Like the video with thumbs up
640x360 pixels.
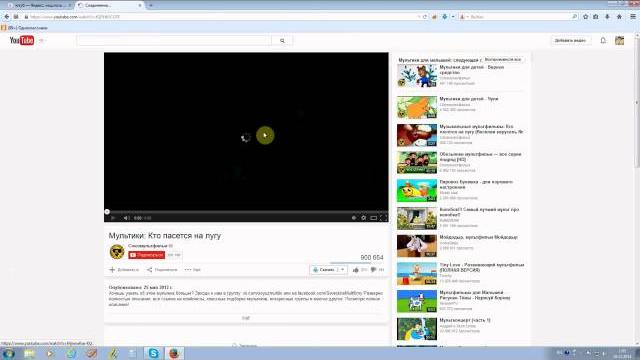(x=356, y=270)
